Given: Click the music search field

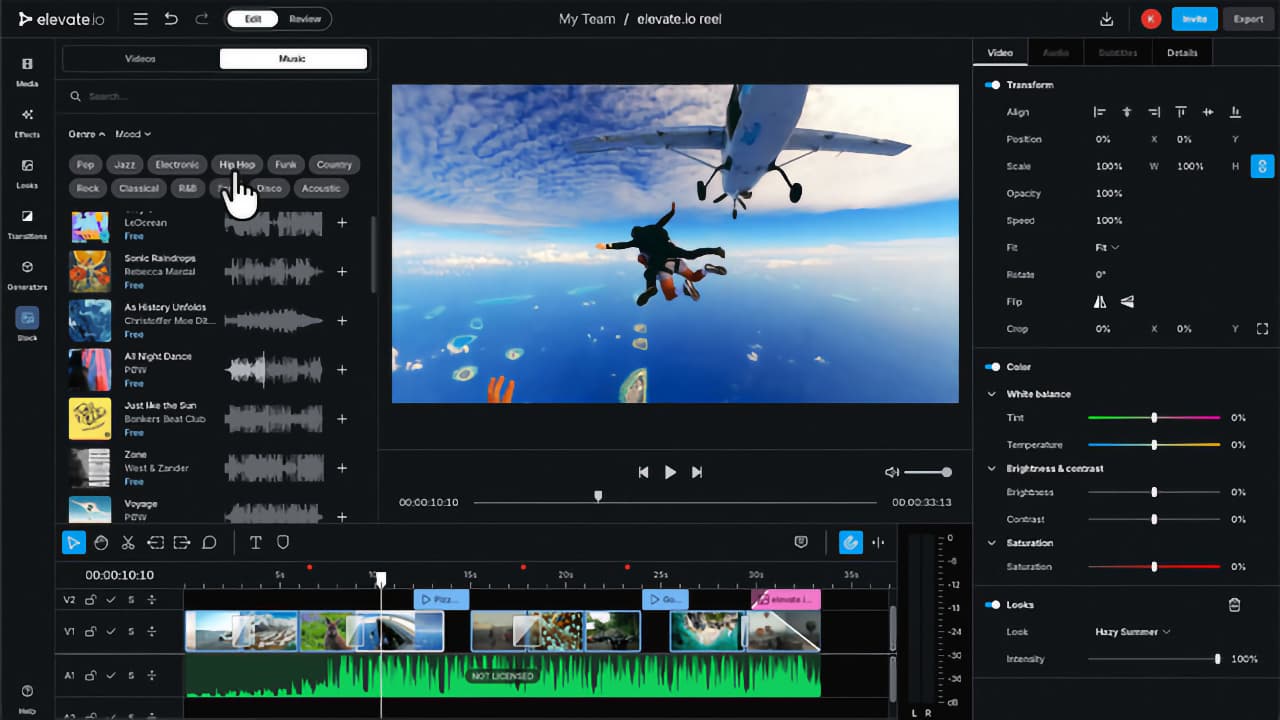Looking at the screenshot, I should point(150,96).
